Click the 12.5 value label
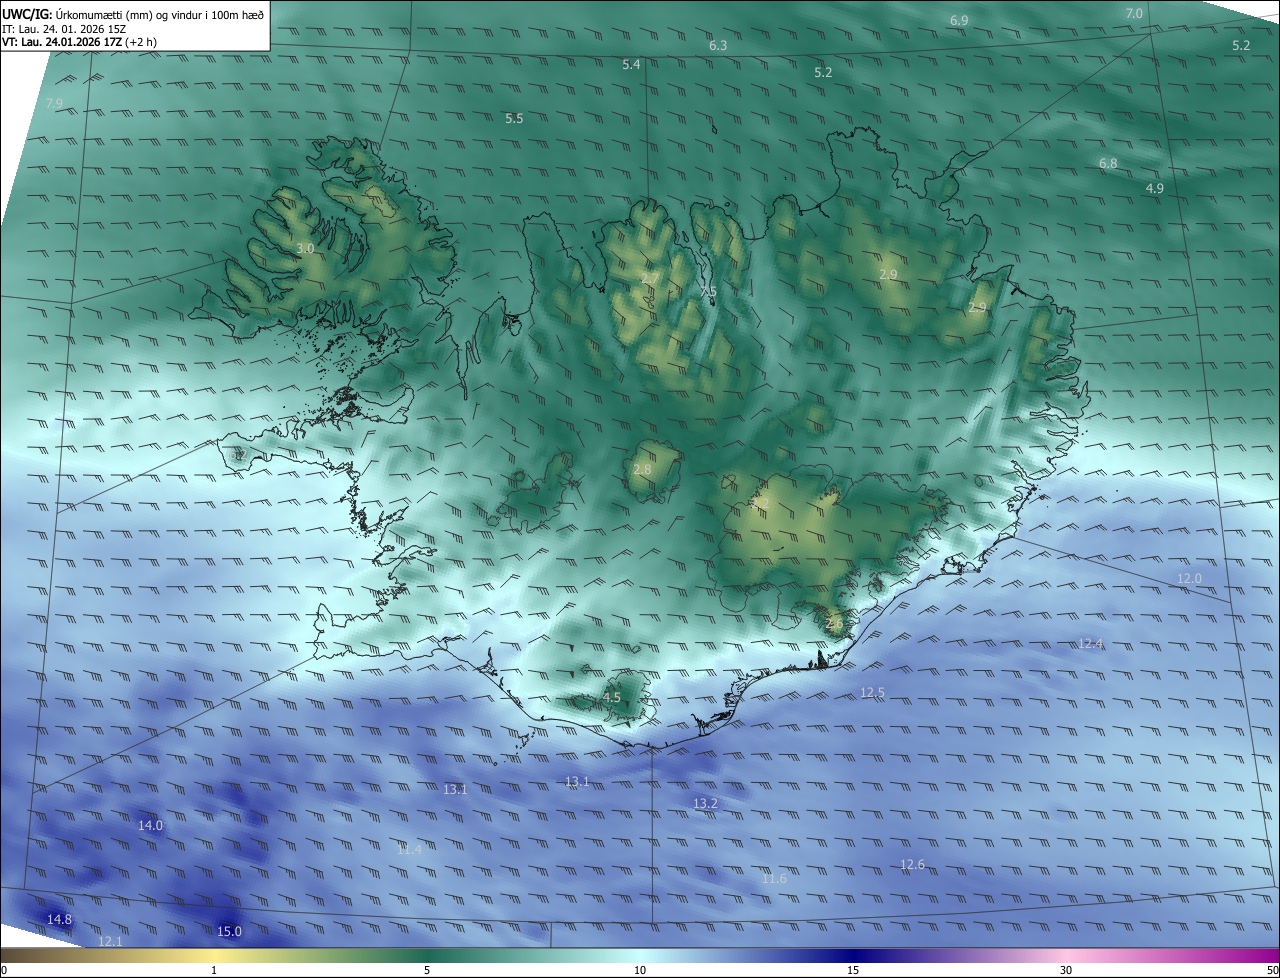This screenshot has width=1280, height=978. click(x=872, y=692)
